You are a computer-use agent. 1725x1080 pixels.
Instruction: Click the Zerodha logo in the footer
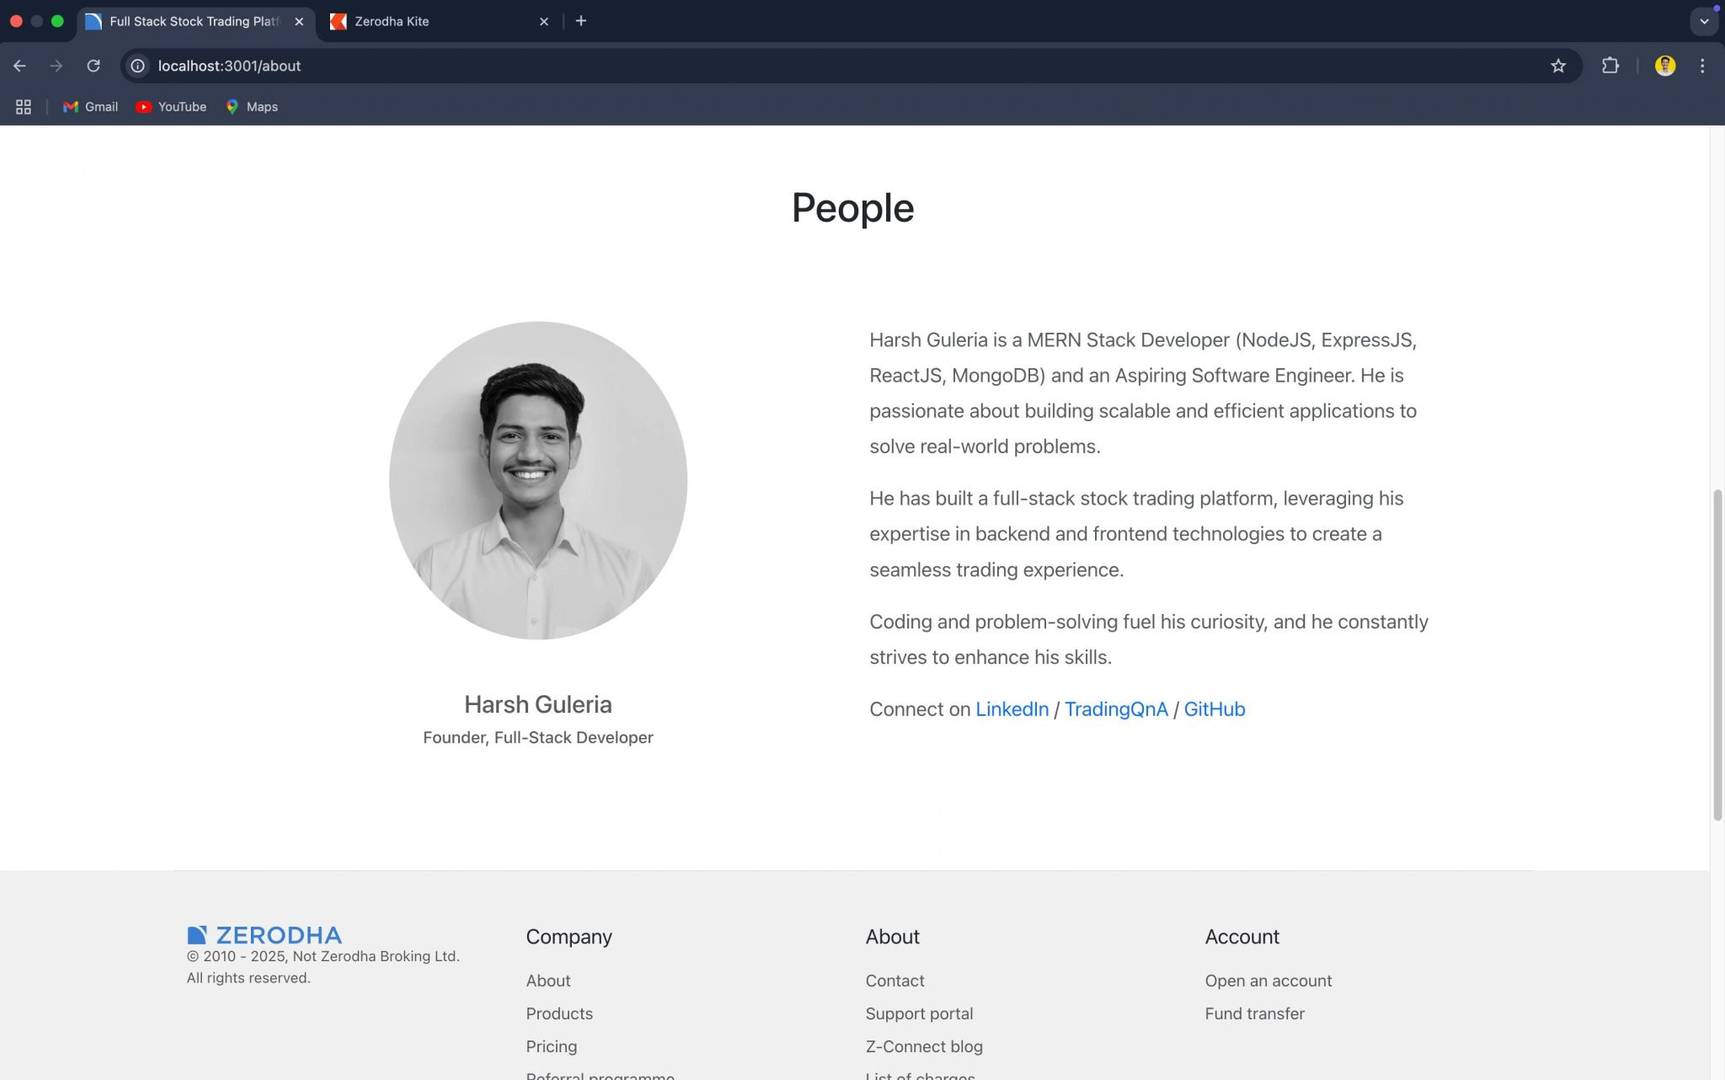264,934
